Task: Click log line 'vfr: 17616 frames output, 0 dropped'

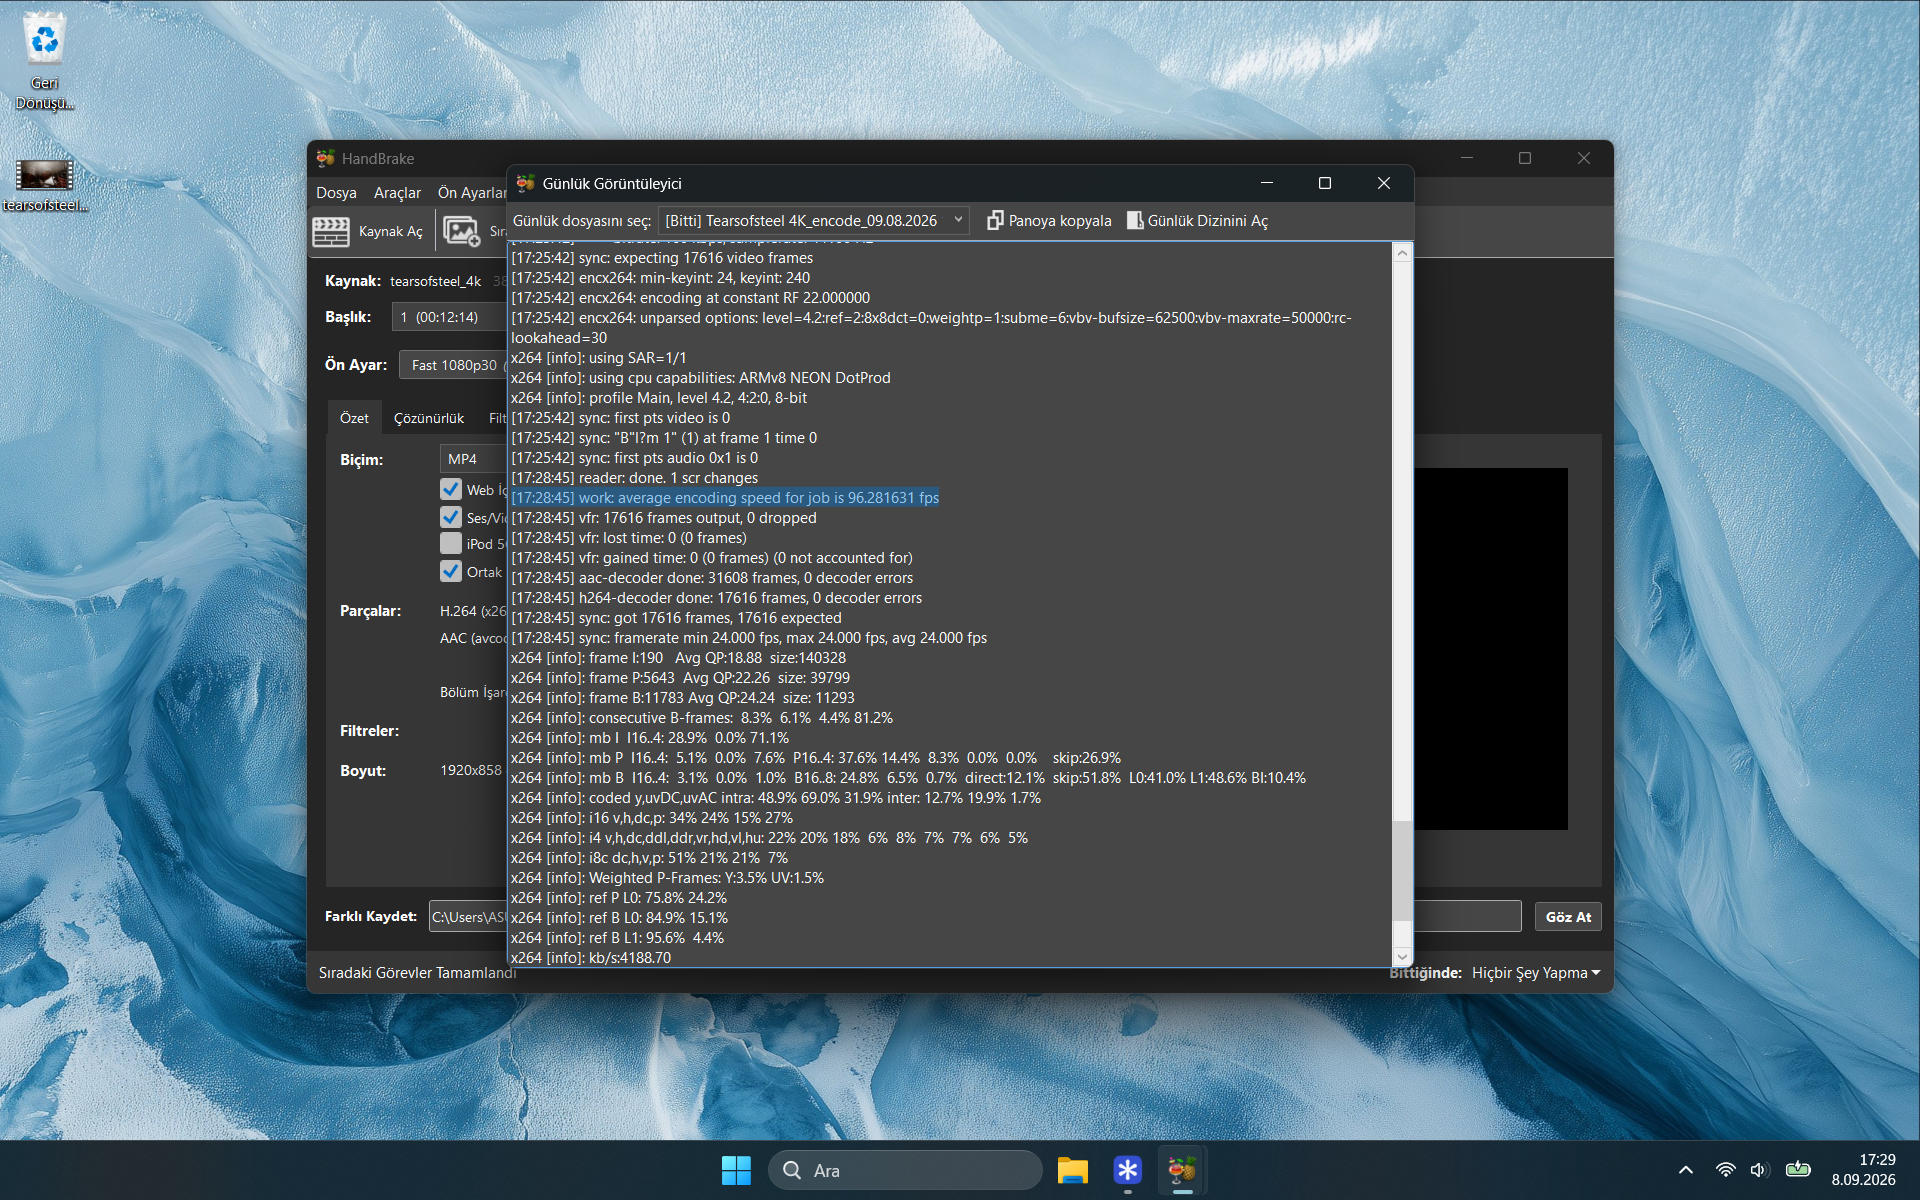Action: coord(664,517)
